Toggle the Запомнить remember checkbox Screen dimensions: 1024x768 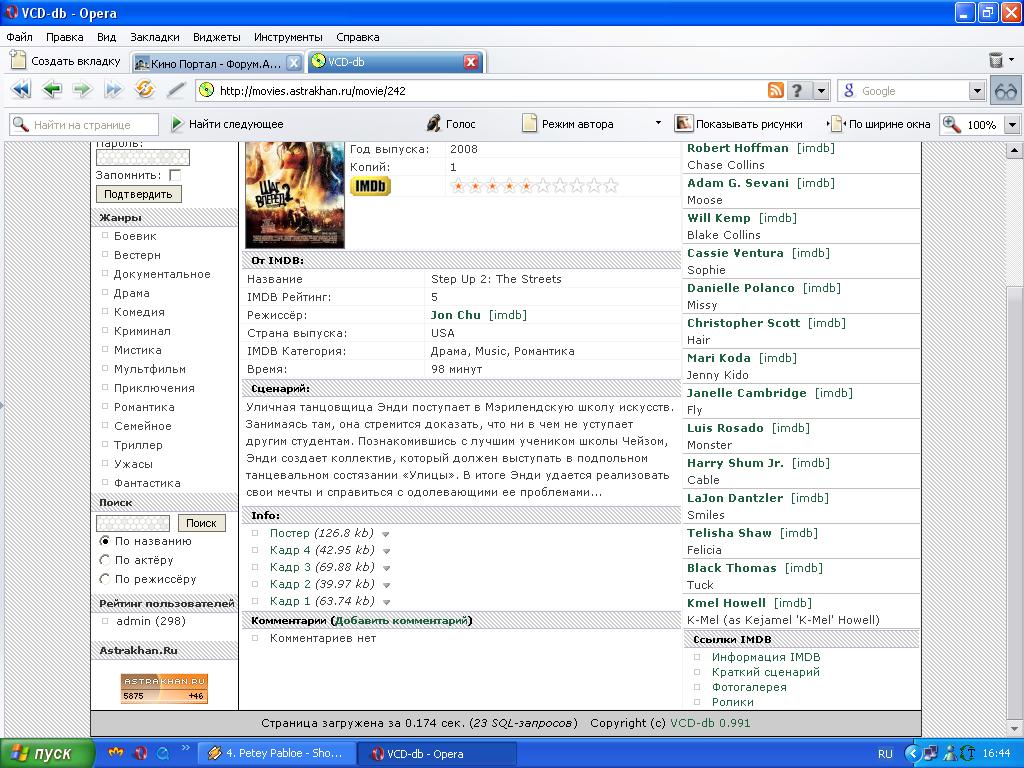click(174, 175)
